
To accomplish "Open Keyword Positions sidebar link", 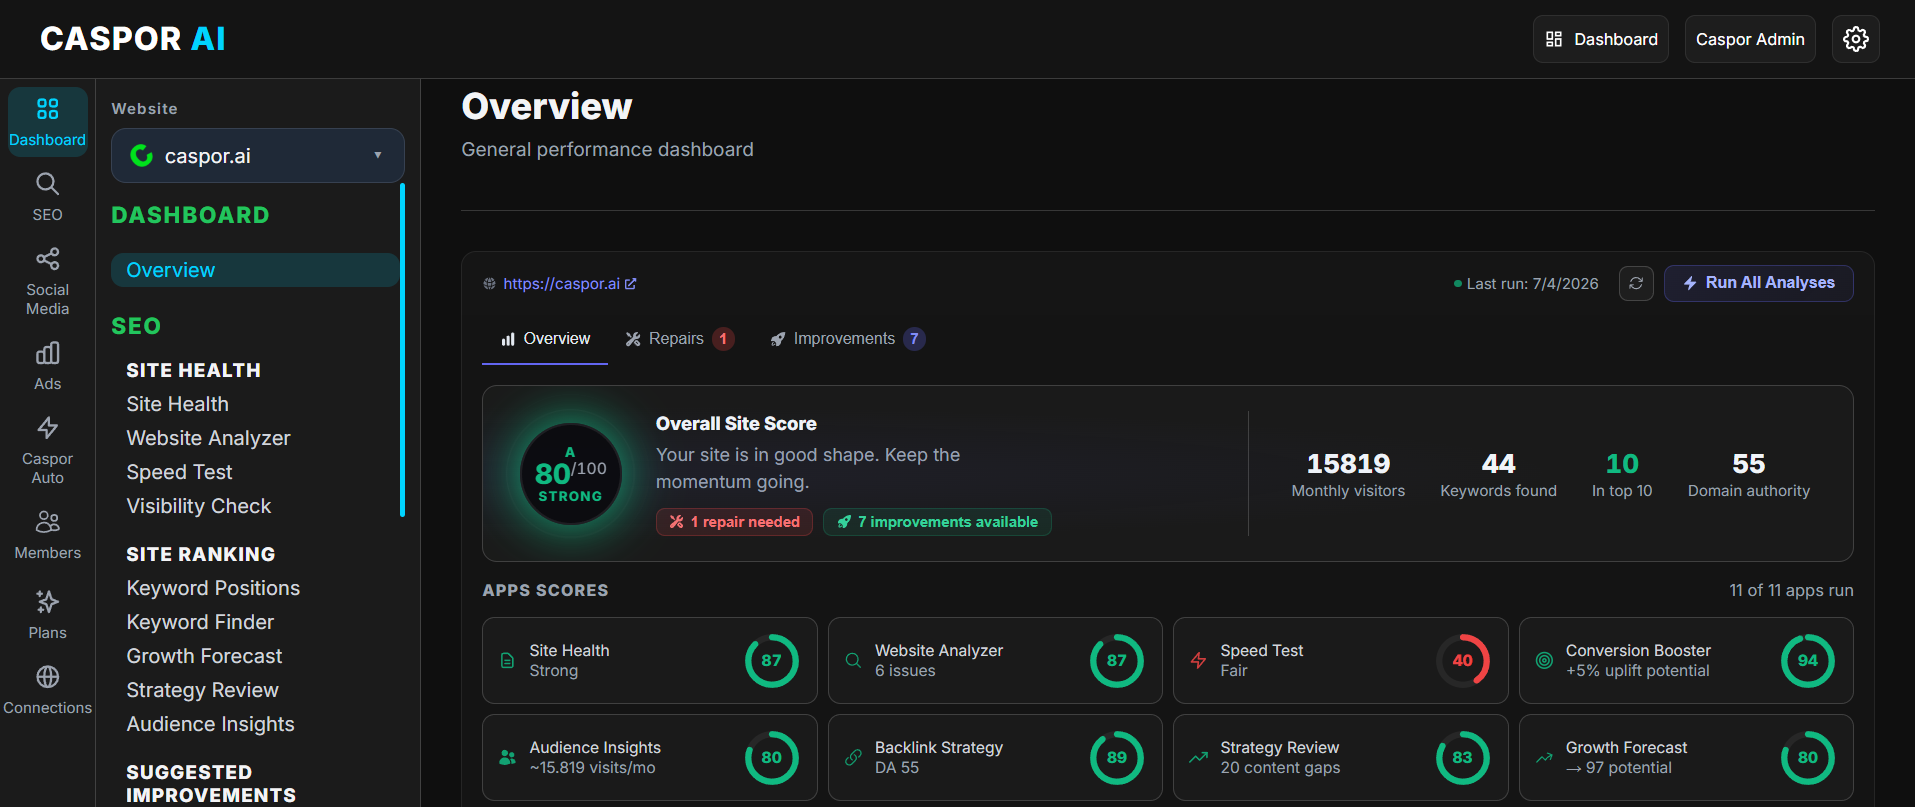I will (x=213, y=588).
